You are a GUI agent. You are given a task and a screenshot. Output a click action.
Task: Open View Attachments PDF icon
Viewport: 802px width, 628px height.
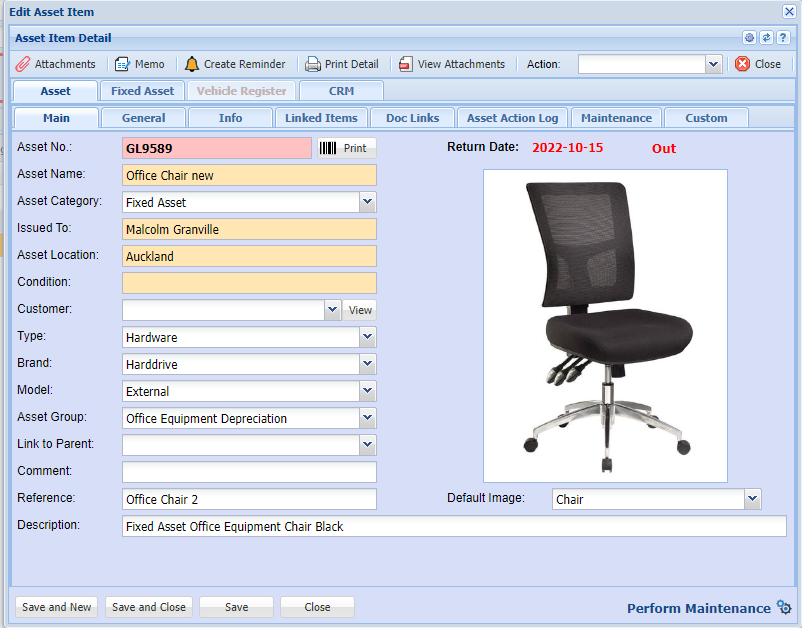click(x=405, y=64)
